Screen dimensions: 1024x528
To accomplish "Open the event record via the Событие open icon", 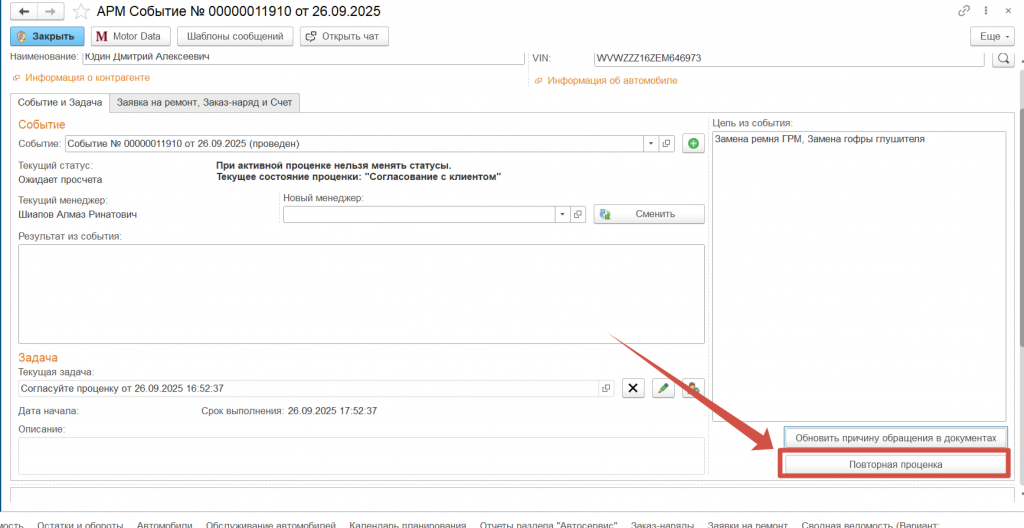I will (667, 143).
